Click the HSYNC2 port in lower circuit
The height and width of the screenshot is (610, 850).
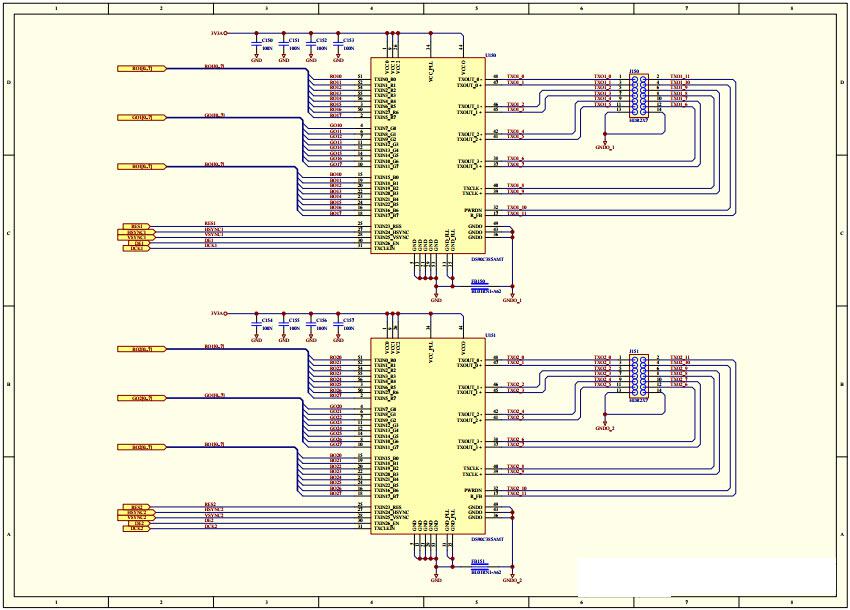135,512
